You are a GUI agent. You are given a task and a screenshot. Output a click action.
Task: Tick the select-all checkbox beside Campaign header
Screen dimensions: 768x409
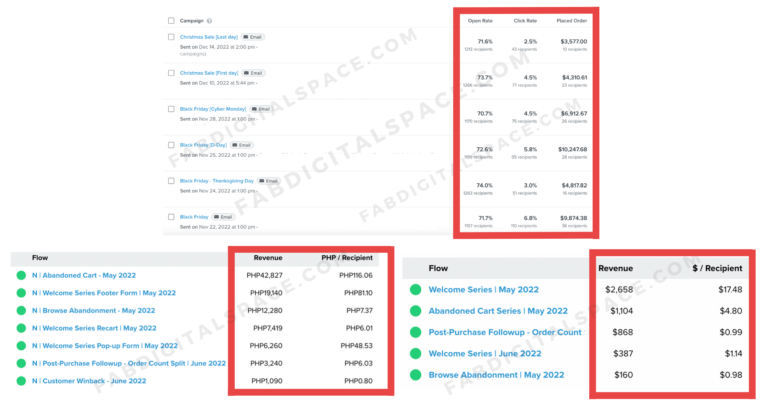[171, 19]
